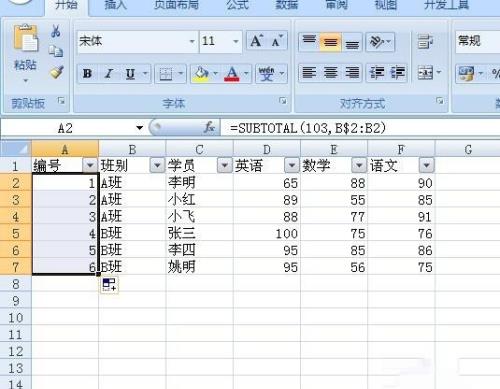Apply the yellow fill color bucket

(x=201, y=74)
